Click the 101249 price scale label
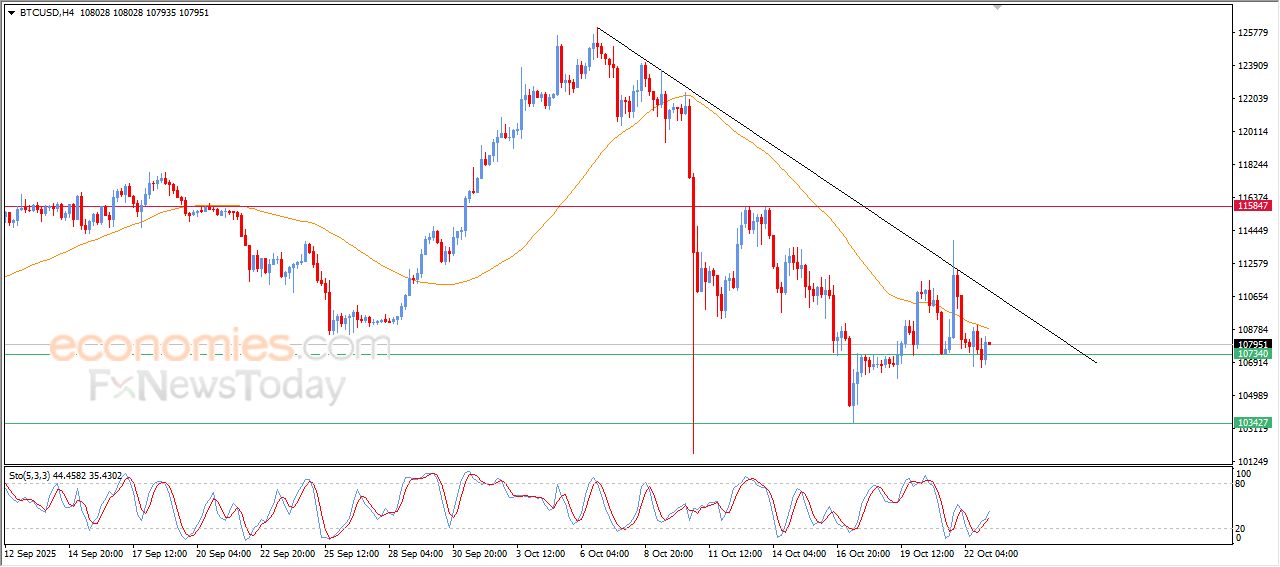Screen dimensions: 1280x567 coord(1254,461)
